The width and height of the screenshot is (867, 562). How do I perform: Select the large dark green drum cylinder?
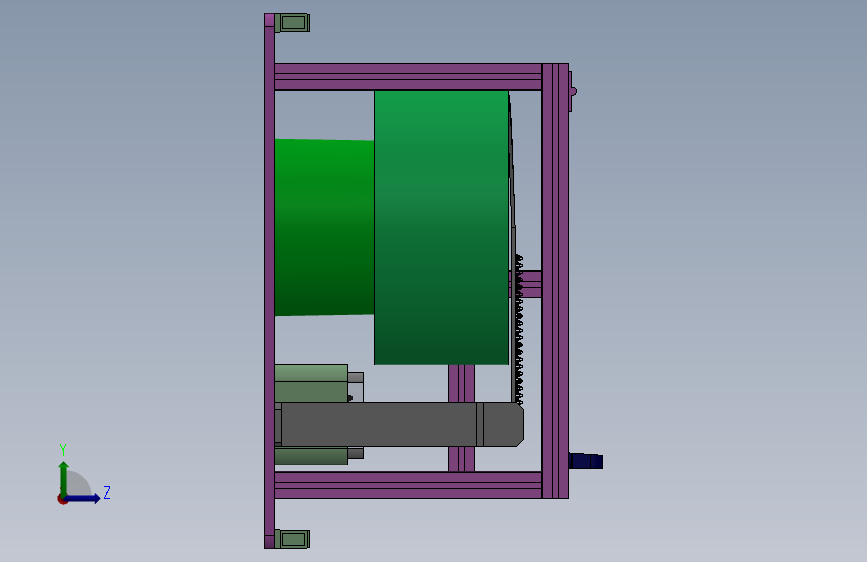(x=441, y=227)
